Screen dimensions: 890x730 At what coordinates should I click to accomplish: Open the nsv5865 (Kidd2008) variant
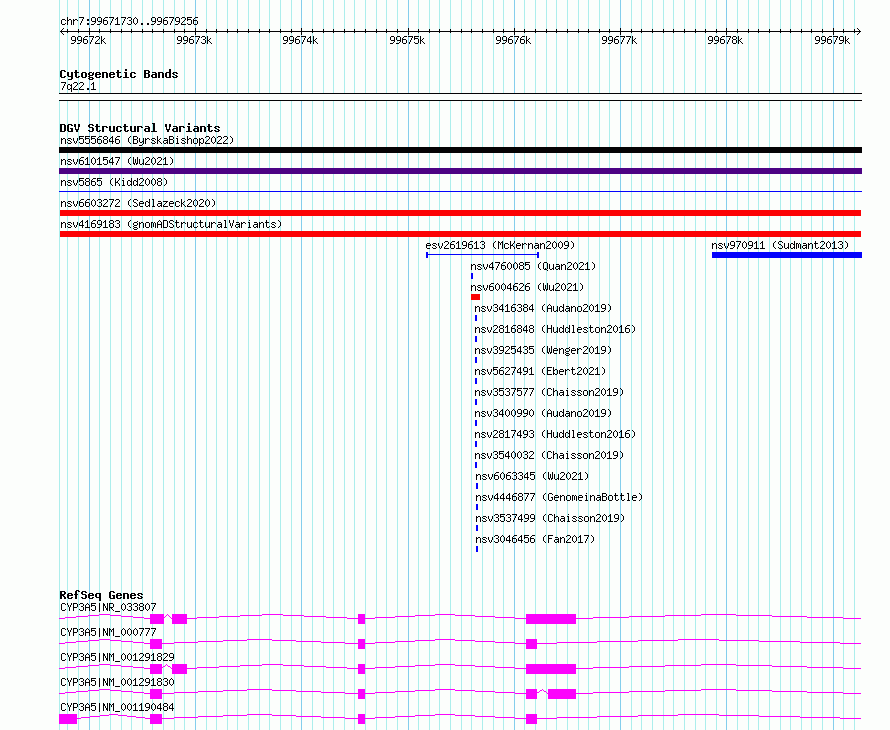pos(114,182)
